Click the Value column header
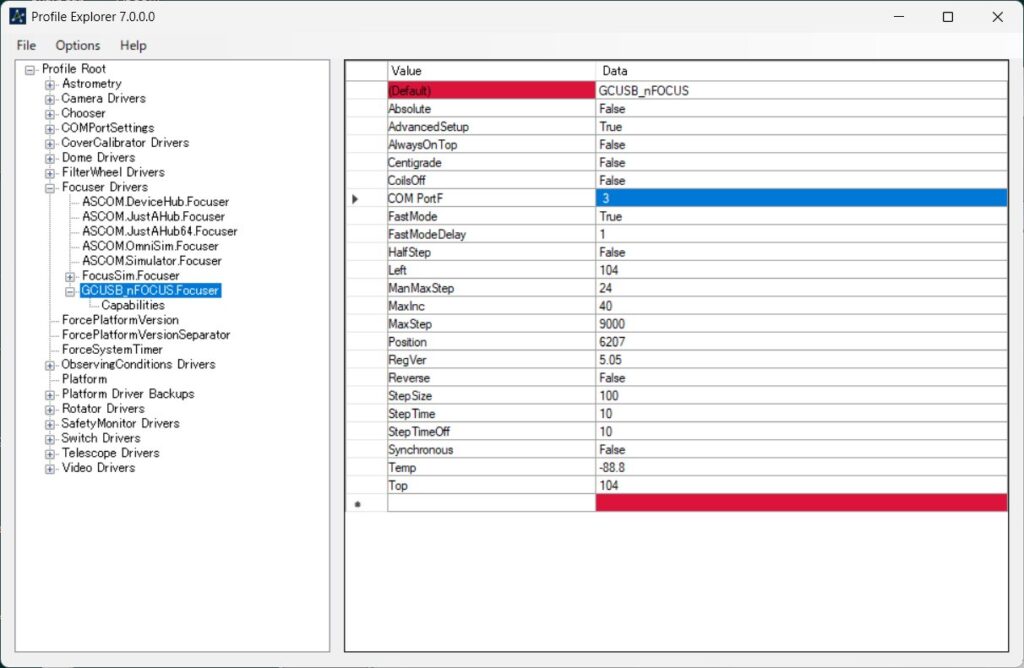This screenshot has height=668, width=1024. pyautogui.click(x=490, y=71)
